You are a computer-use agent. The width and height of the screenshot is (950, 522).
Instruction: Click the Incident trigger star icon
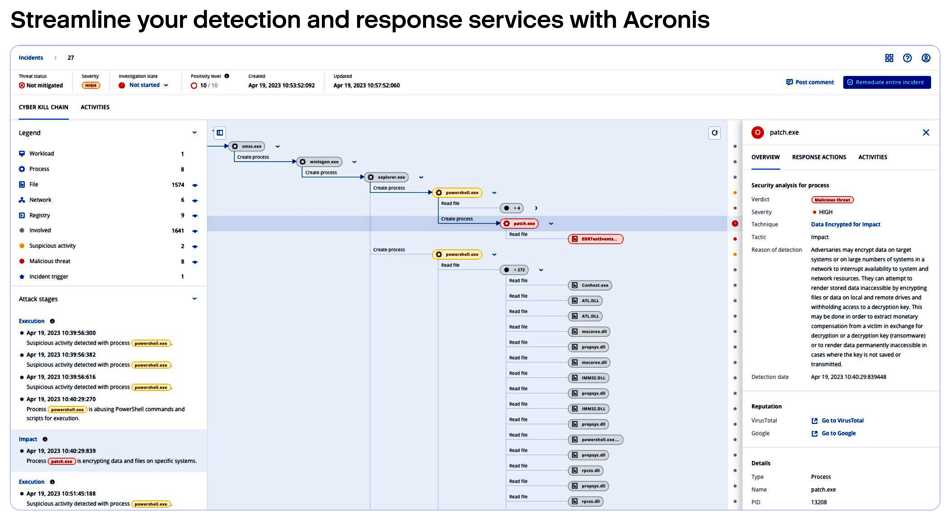(22, 277)
